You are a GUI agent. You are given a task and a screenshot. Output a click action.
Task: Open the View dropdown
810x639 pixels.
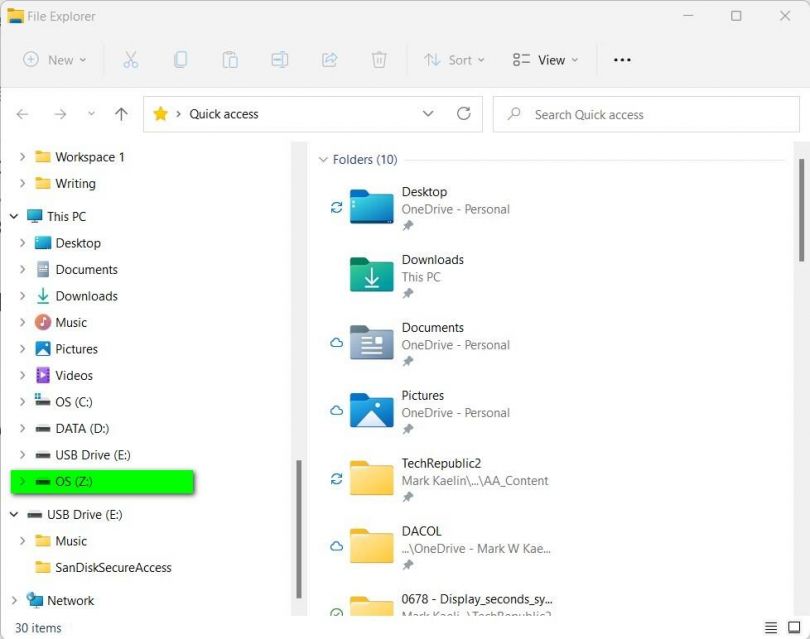pyautogui.click(x=543, y=59)
